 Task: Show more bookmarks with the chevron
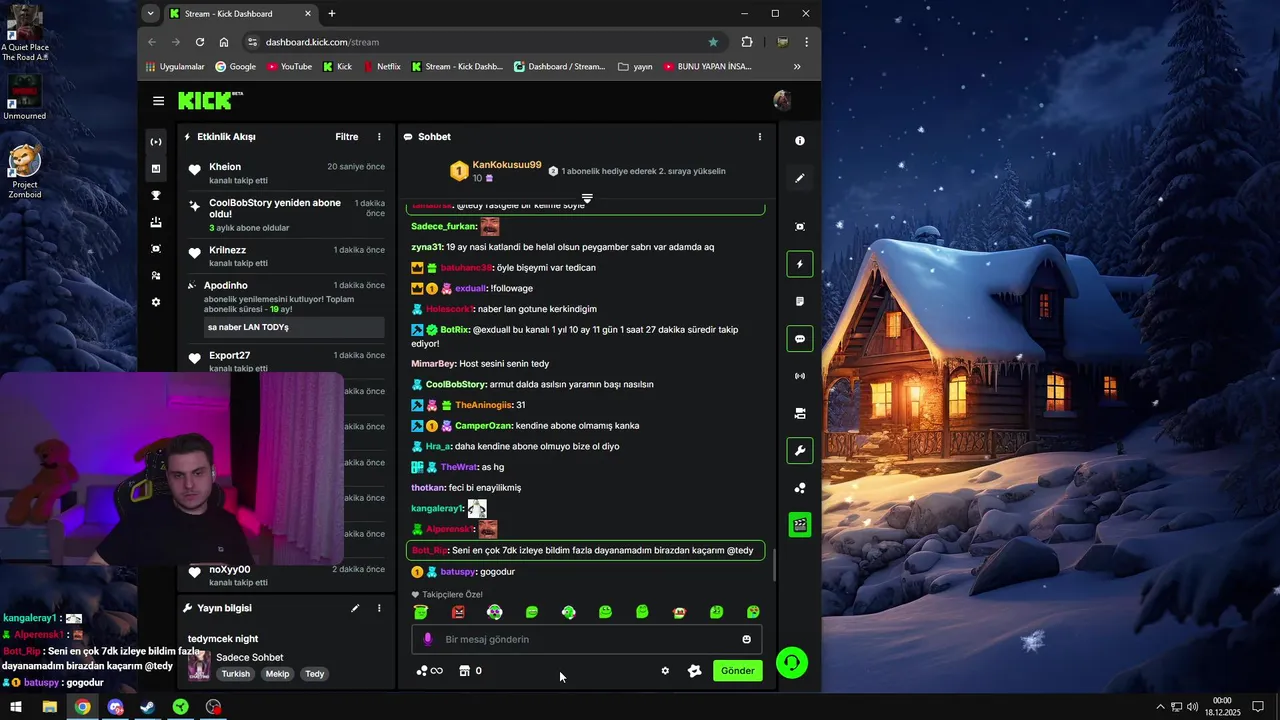pyautogui.click(x=797, y=67)
